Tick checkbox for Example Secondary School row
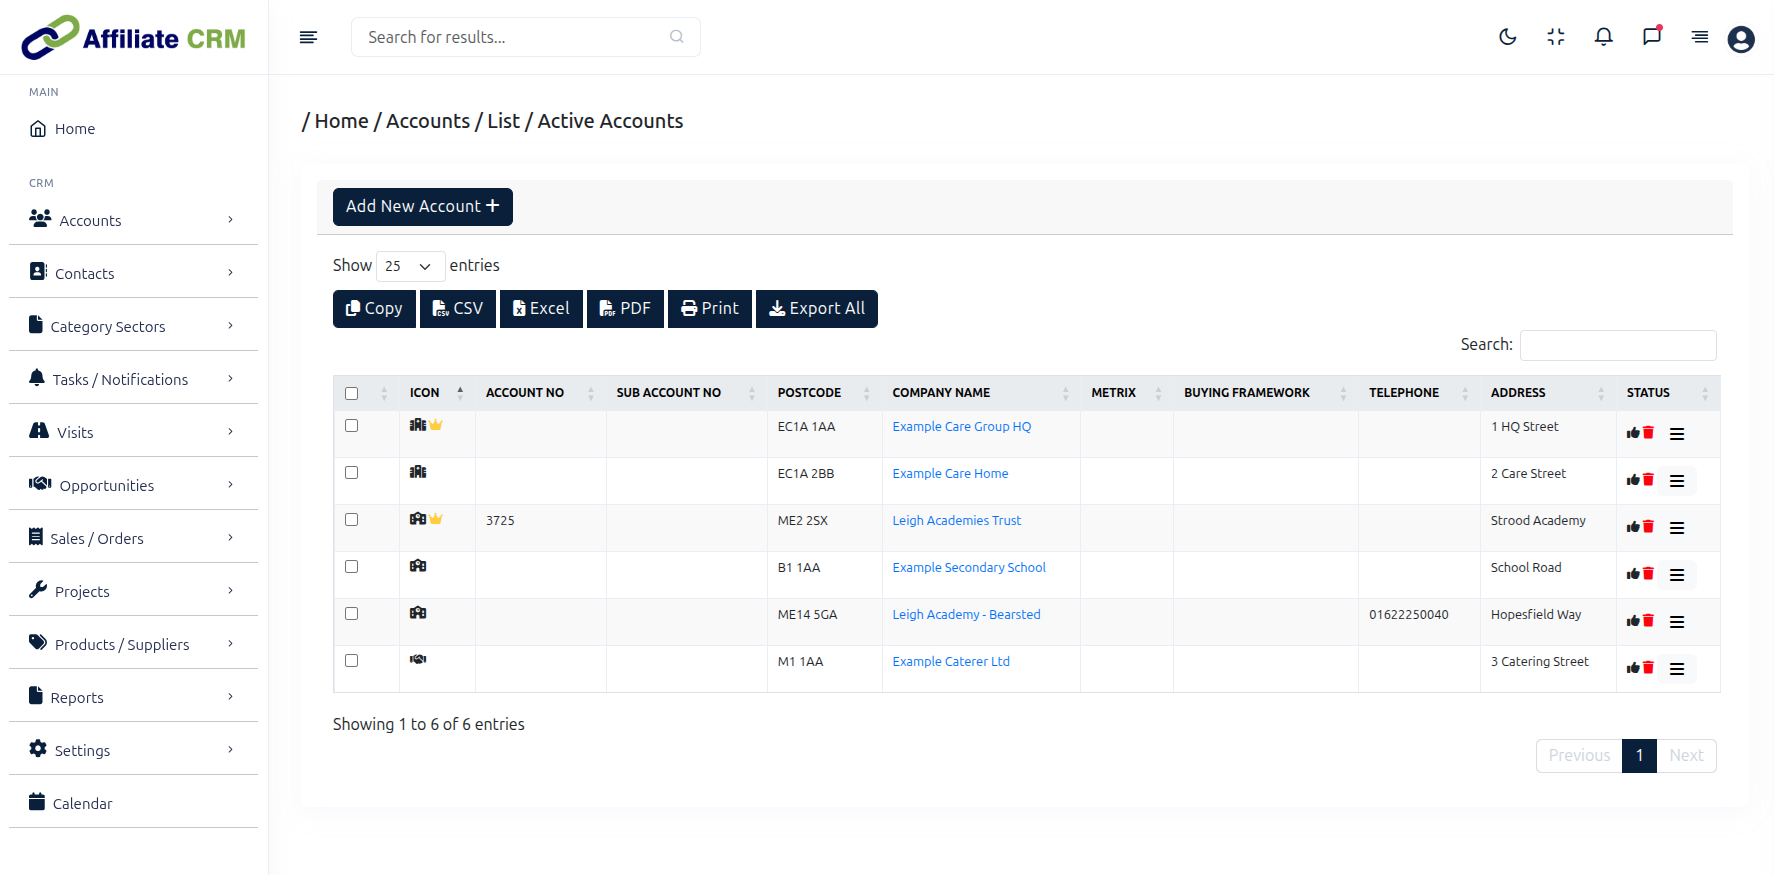The width and height of the screenshot is (1774, 875). tap(351, 566)
